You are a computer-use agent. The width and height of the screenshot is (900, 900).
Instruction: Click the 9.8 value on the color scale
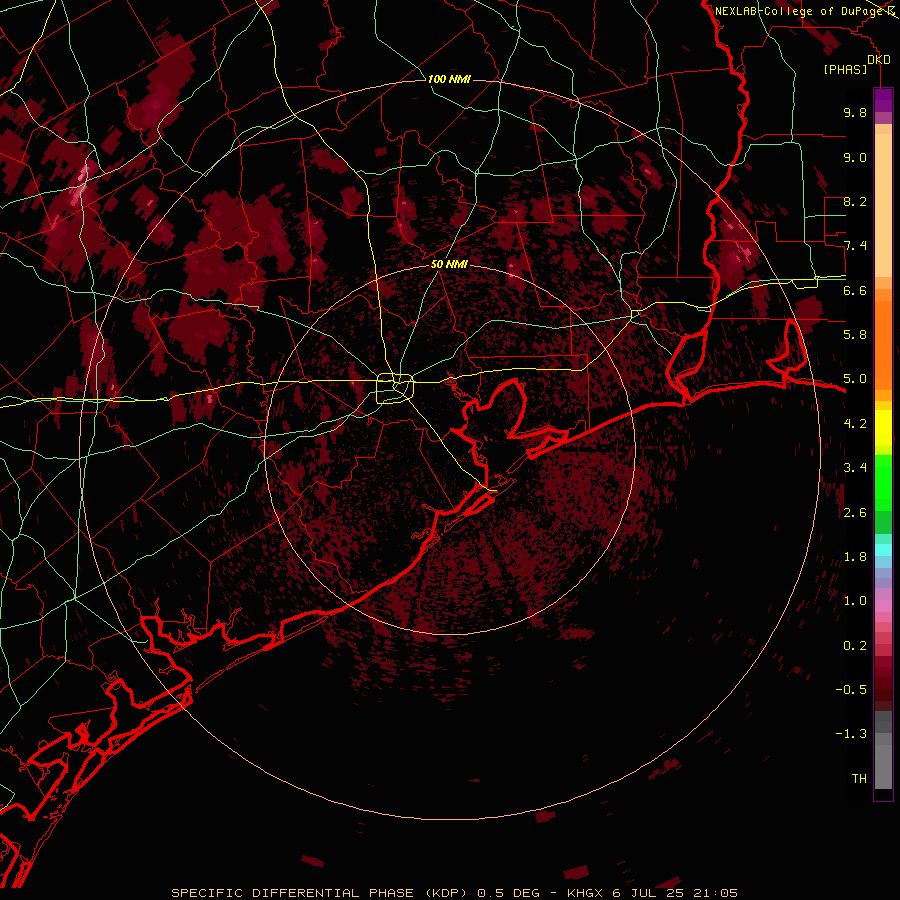(x=855, y=112)
